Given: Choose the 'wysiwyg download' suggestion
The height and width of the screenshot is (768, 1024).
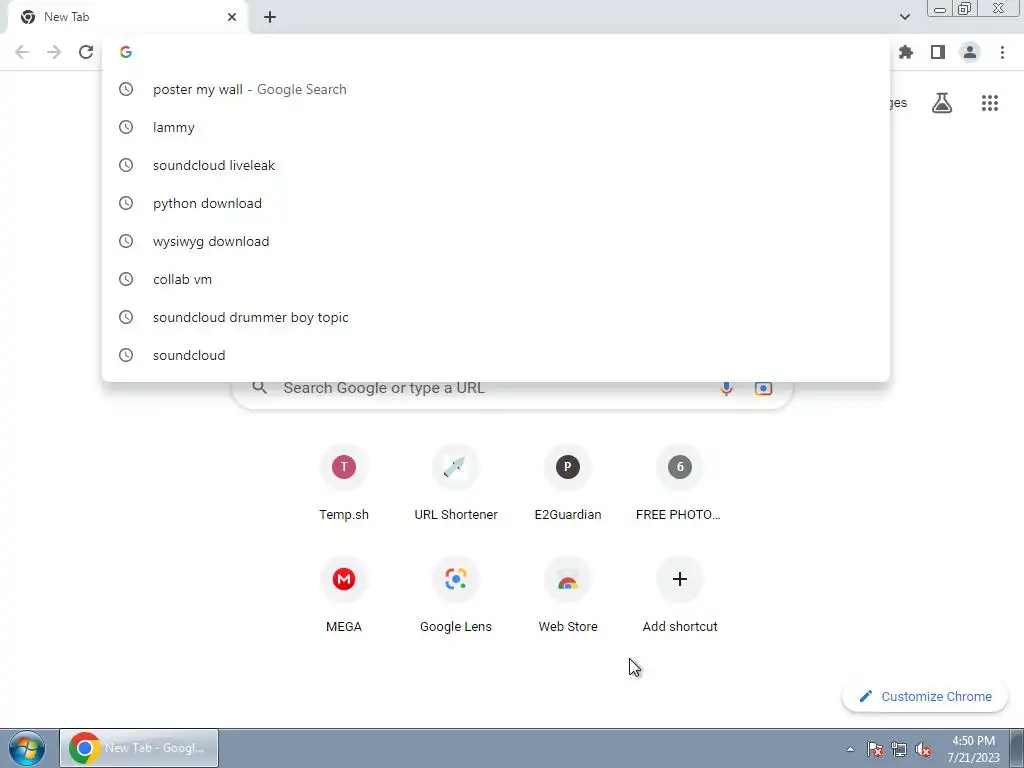Looking at the screenshot, I should (496, 241).
